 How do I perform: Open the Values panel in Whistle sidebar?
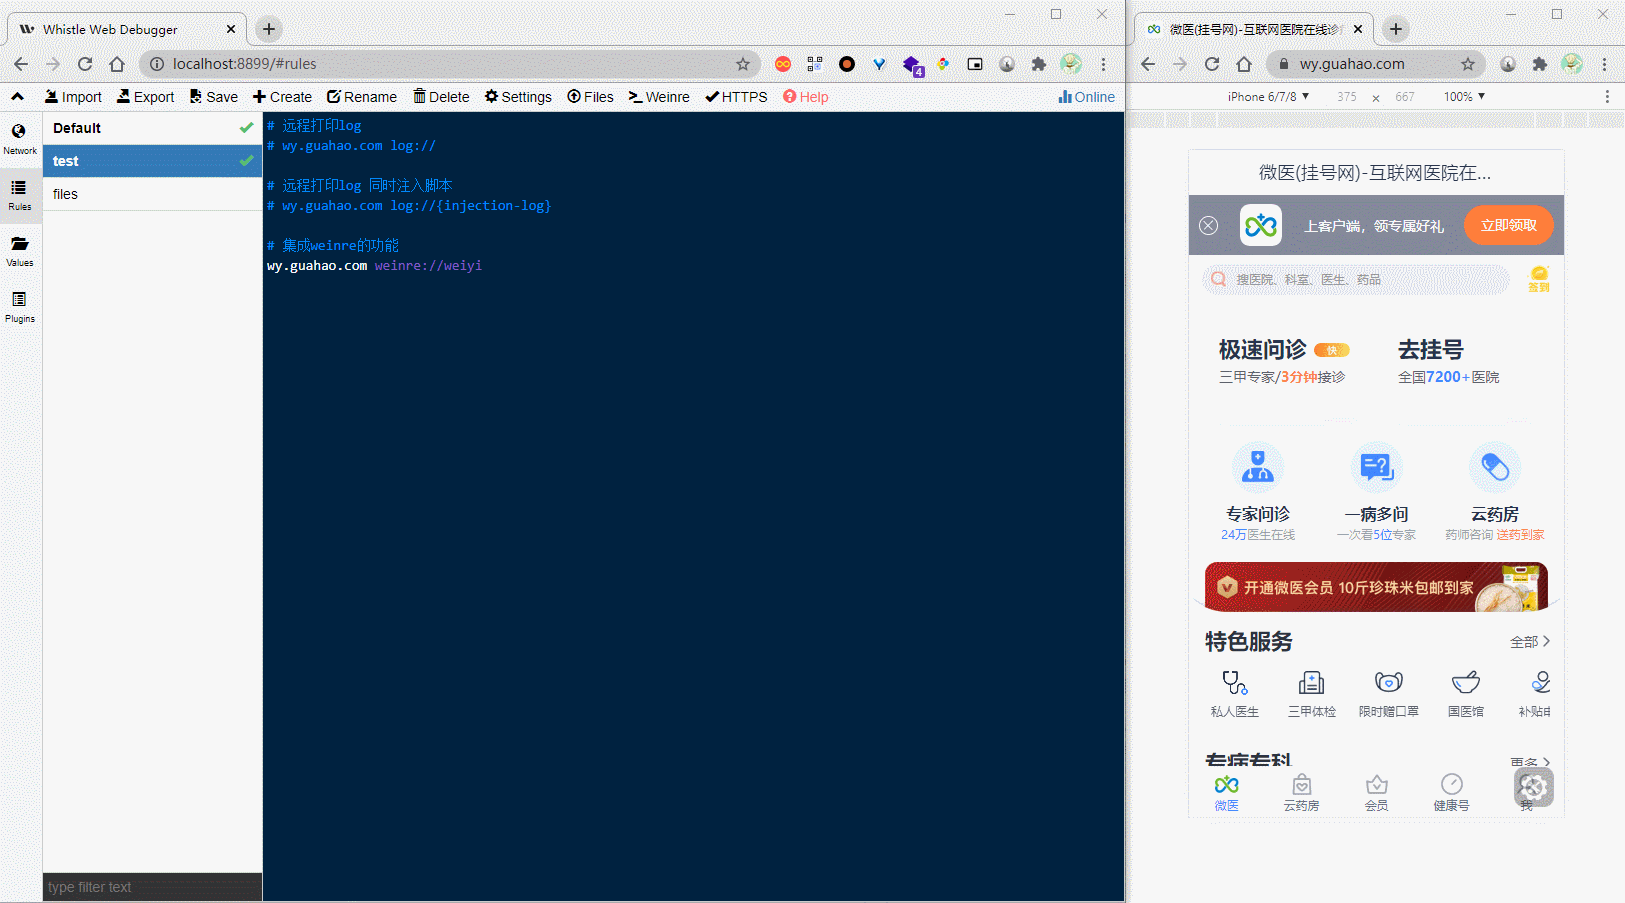[20, 251]
